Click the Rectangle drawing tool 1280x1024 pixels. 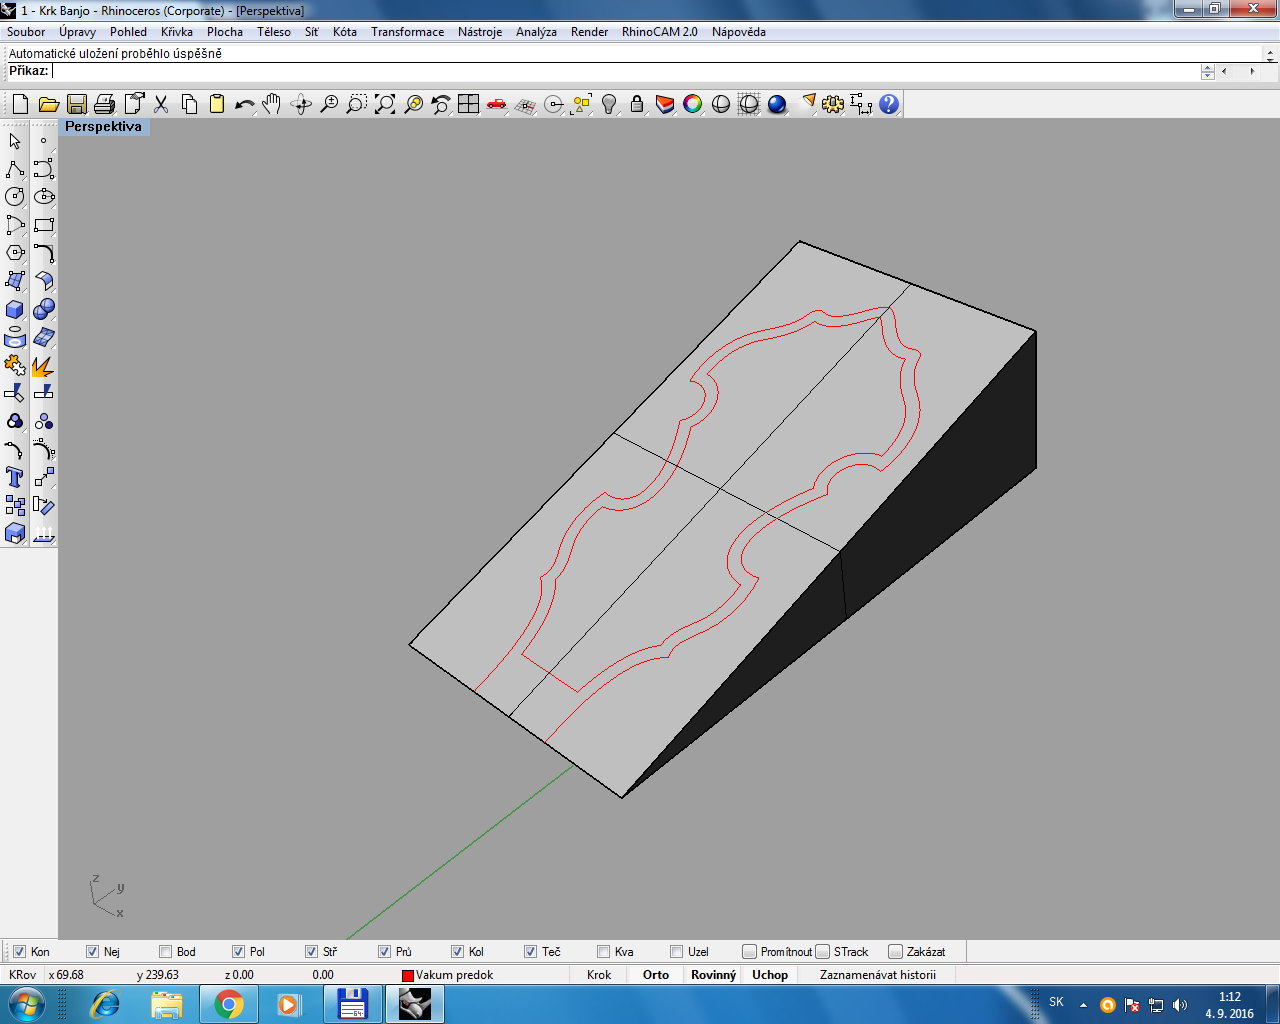pyautogui.click(x=44, y=225)
